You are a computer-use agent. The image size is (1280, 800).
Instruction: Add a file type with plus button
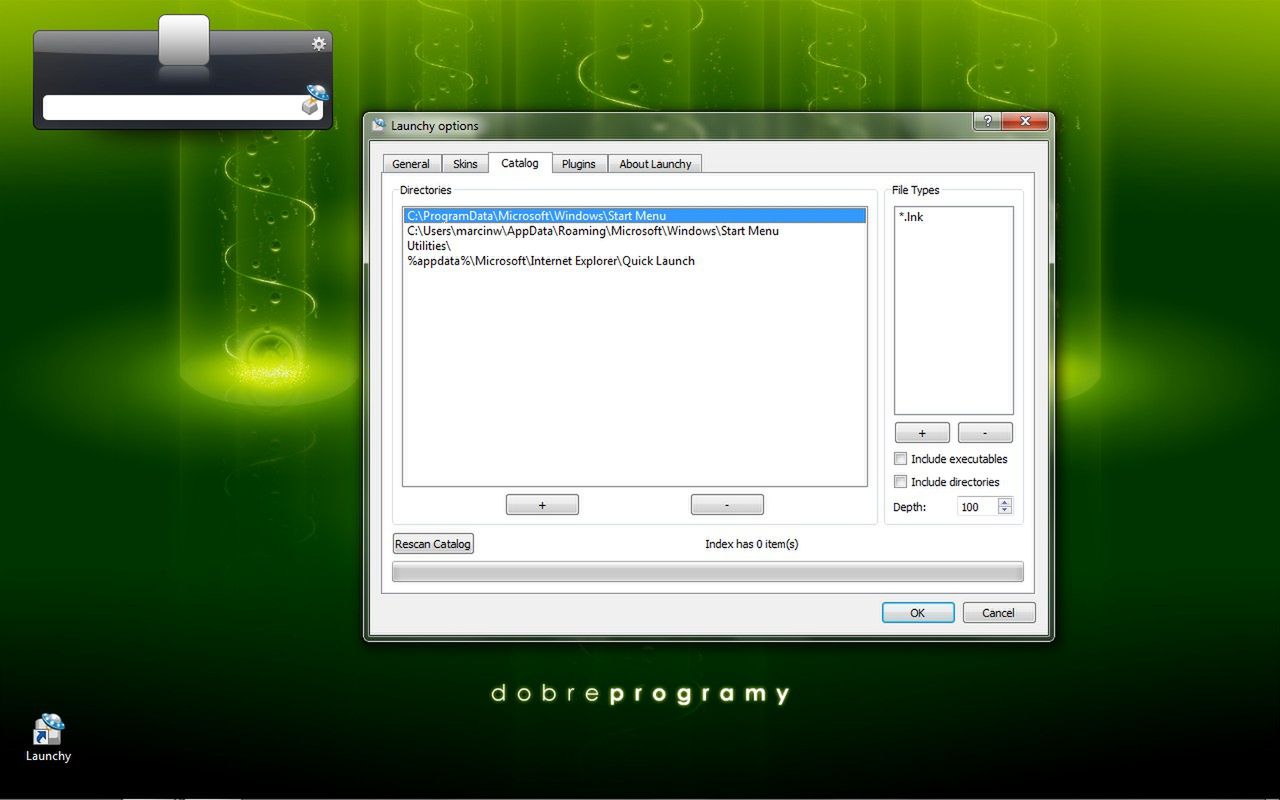point(921,433)
